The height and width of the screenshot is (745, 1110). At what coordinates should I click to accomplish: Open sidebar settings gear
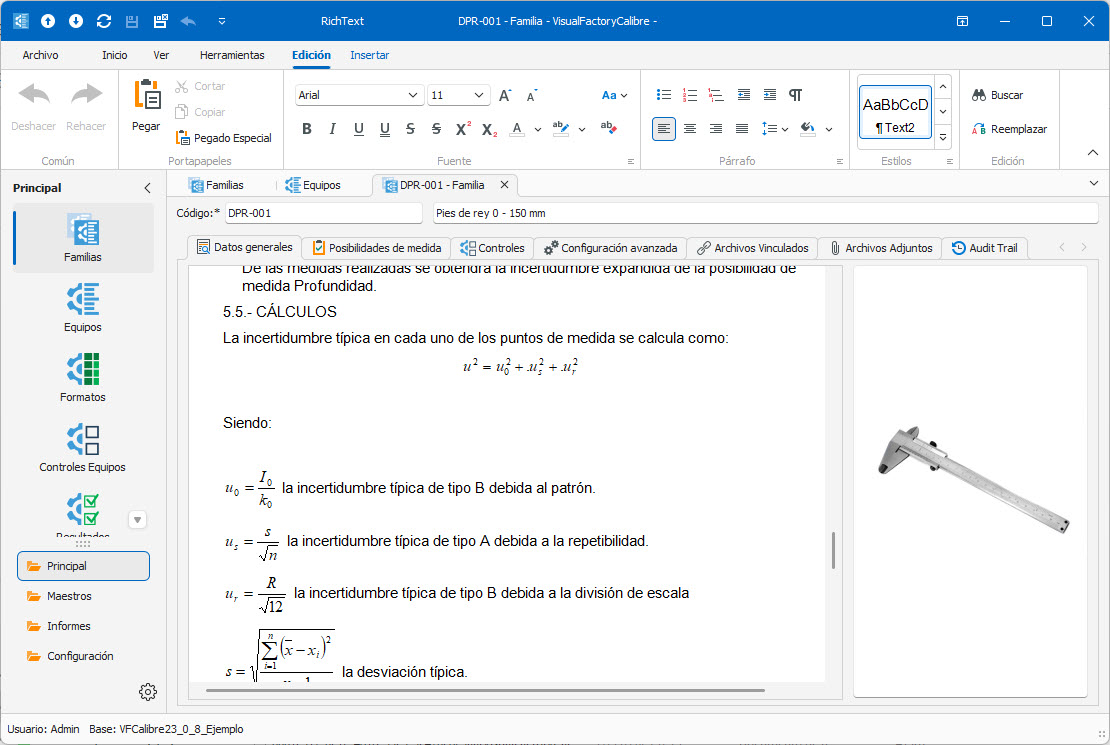click(x=148, y=692)
